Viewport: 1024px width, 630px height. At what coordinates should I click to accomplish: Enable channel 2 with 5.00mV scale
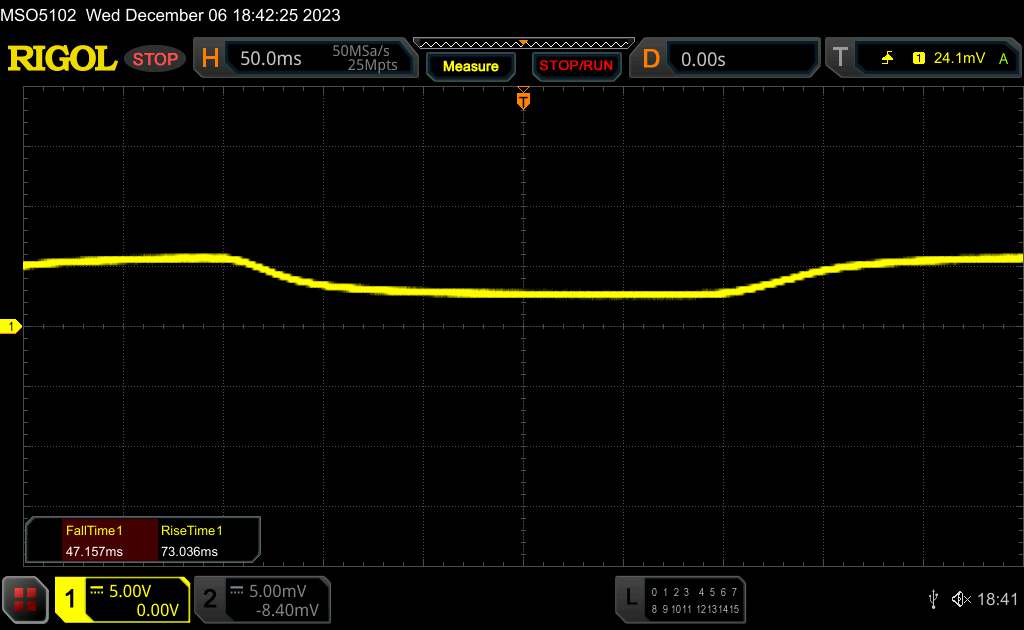click(260, 599)
